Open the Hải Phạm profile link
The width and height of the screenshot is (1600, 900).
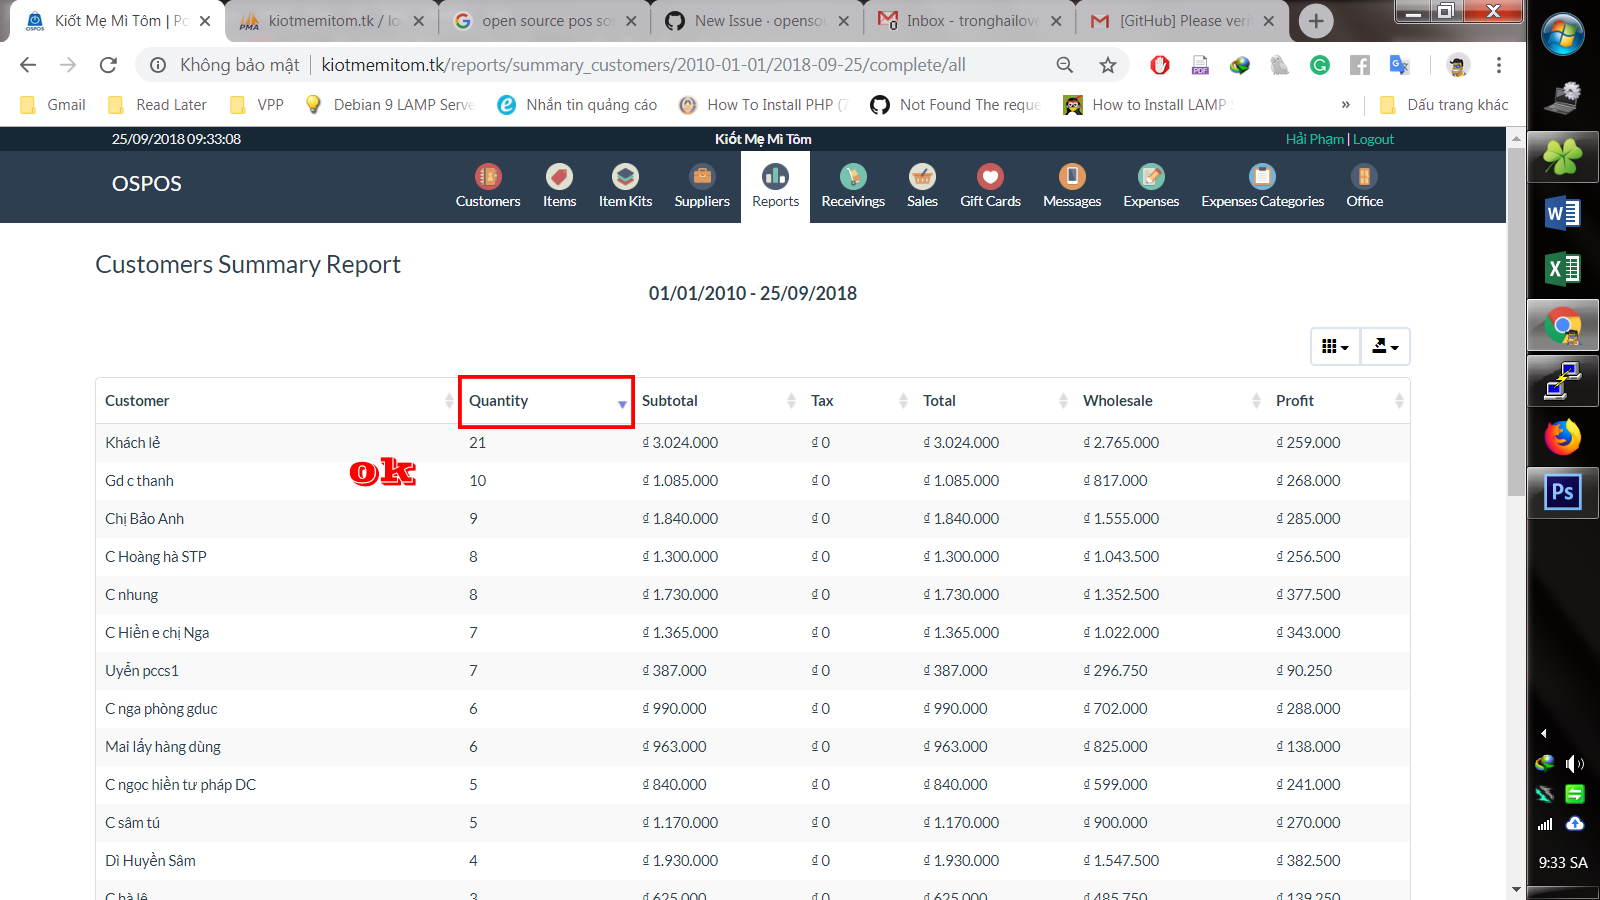click(1315, 139)
